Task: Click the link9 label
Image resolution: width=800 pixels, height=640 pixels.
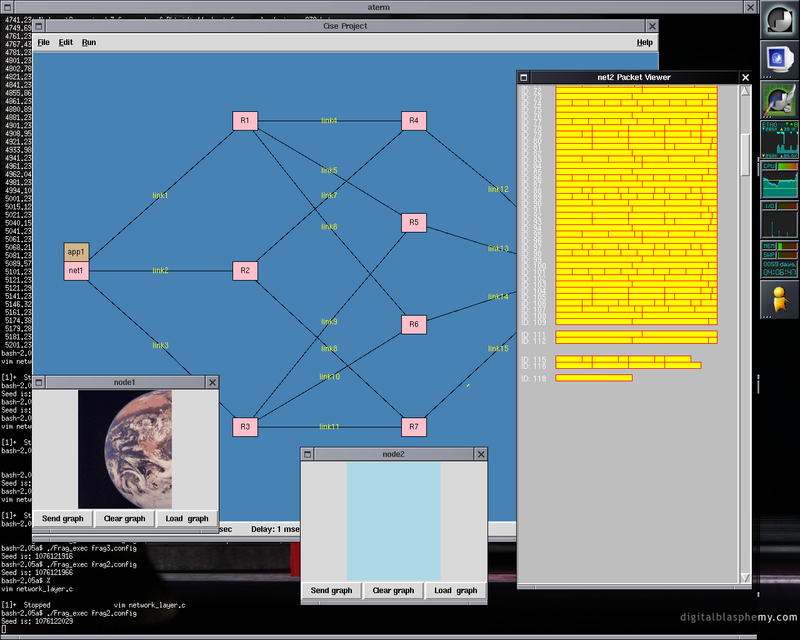Action: click(329, 322)
